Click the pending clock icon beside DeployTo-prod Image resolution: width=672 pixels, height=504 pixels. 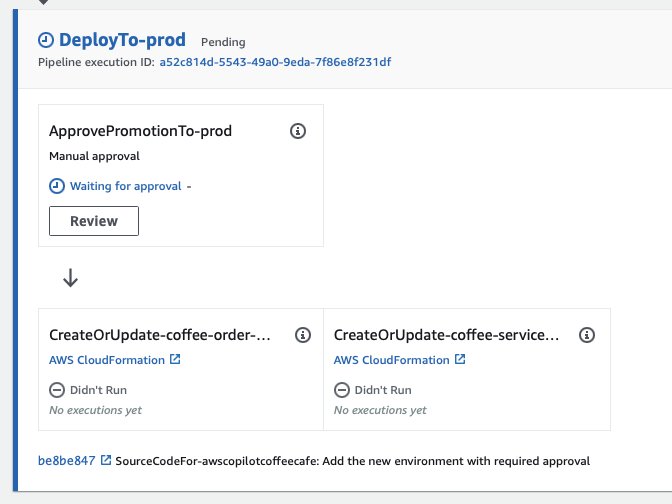click(46, 40)
